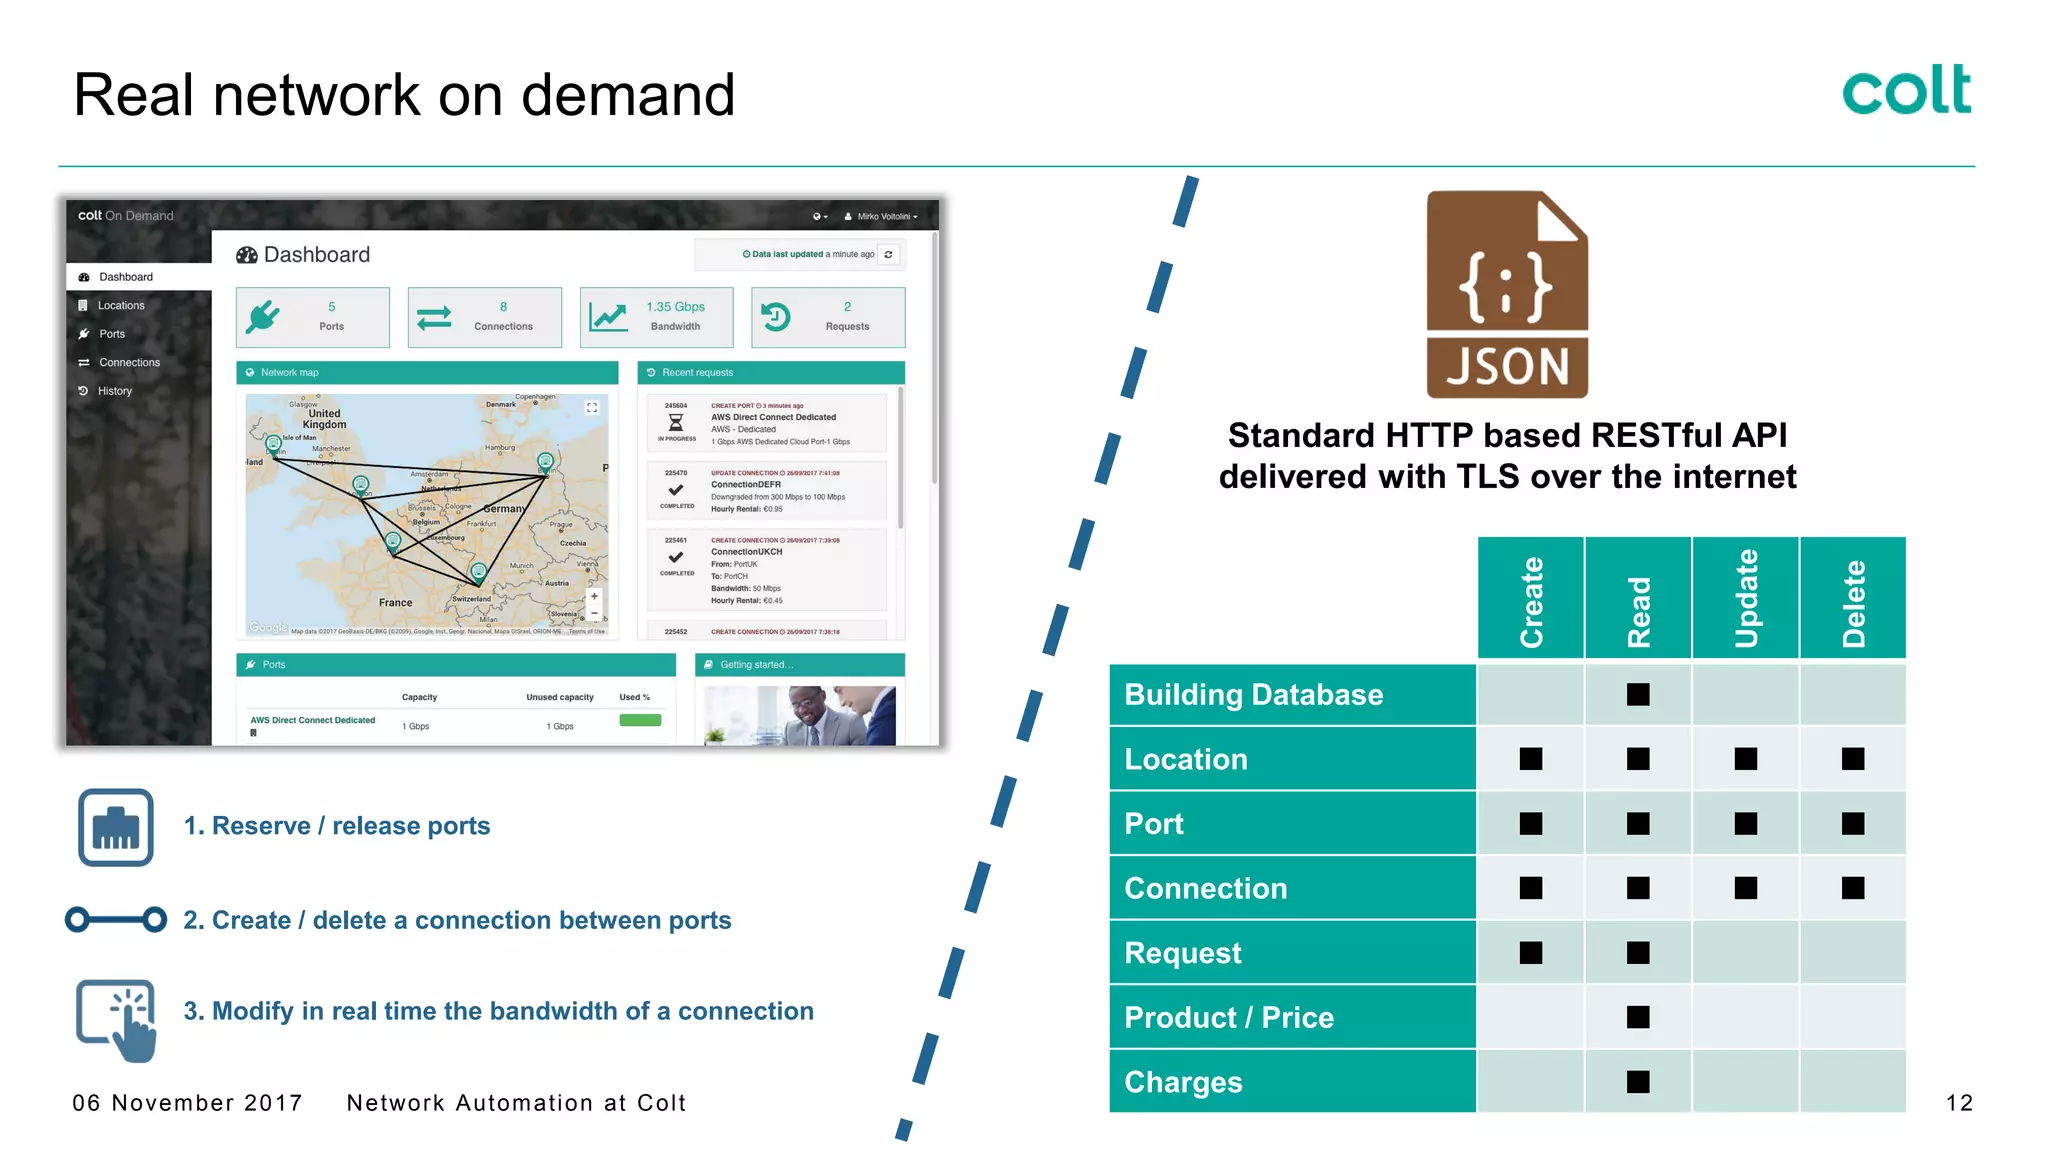
Task: Expand the network map to fullscreen
Action: pos(592,408)
